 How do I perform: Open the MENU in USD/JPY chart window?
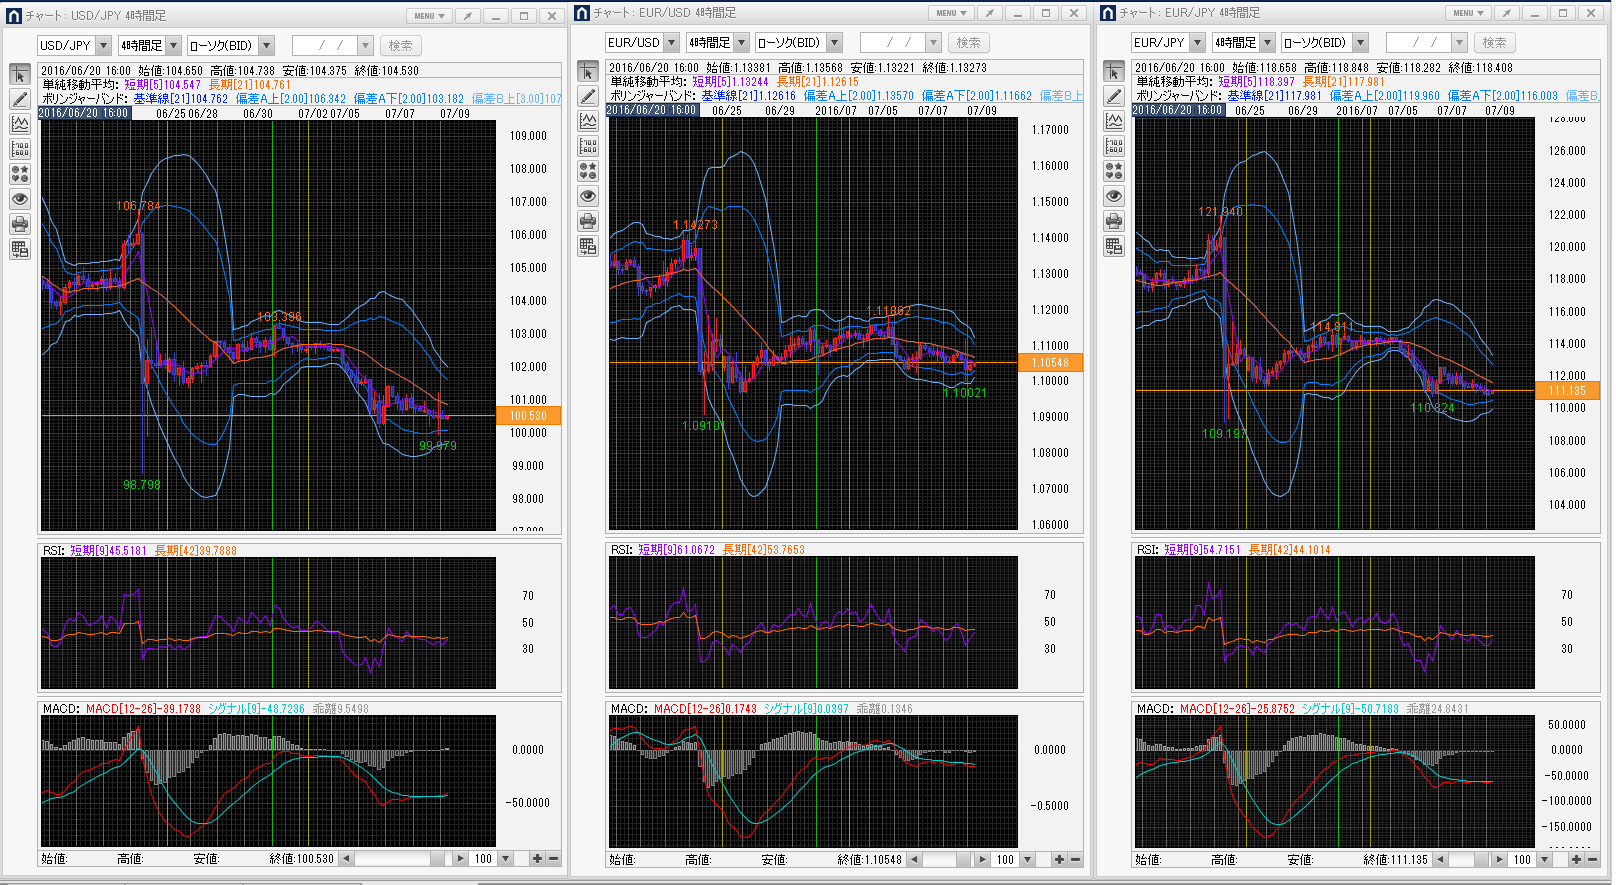[x=428, y=16]
